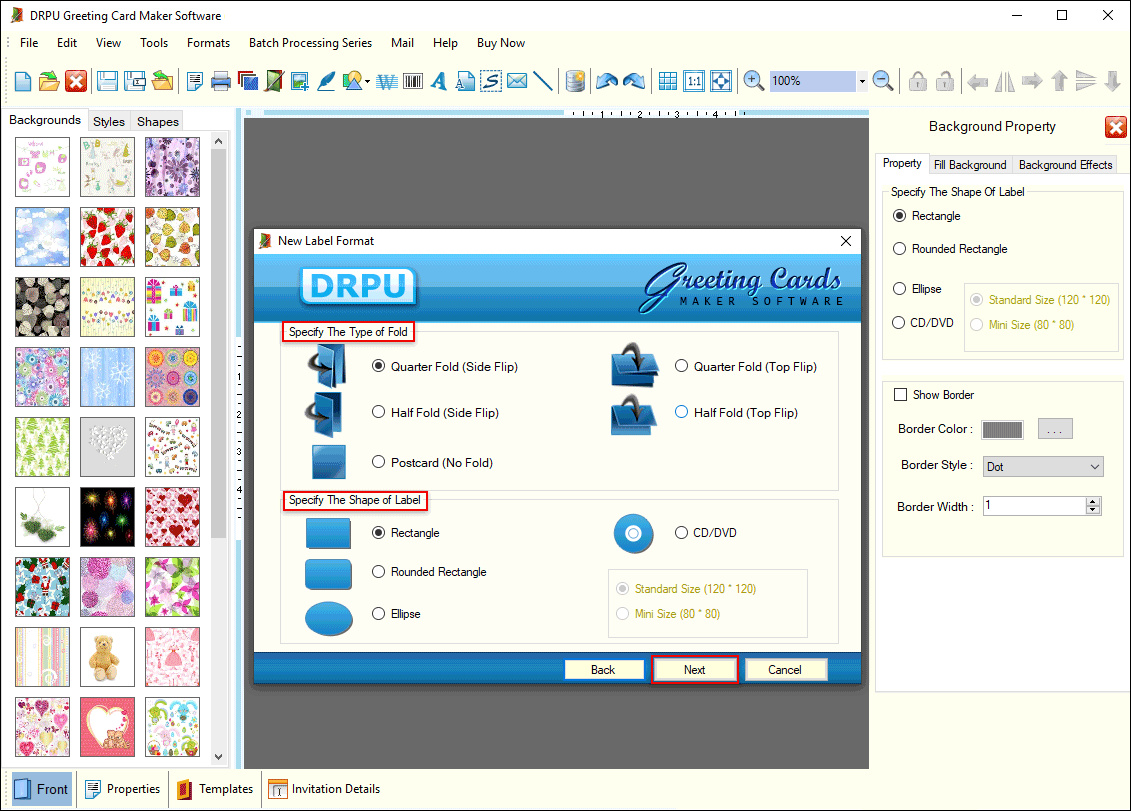Select the diagonal line drawing tool
Image resolution: width=1131 pixels, height=811 pixels.
click(543, 81)
